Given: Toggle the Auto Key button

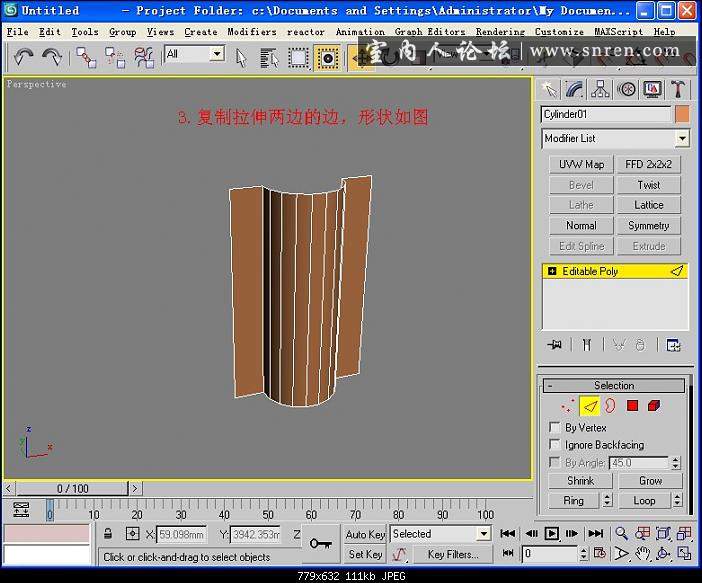Looking at the screenshot, I should point(365,534).
